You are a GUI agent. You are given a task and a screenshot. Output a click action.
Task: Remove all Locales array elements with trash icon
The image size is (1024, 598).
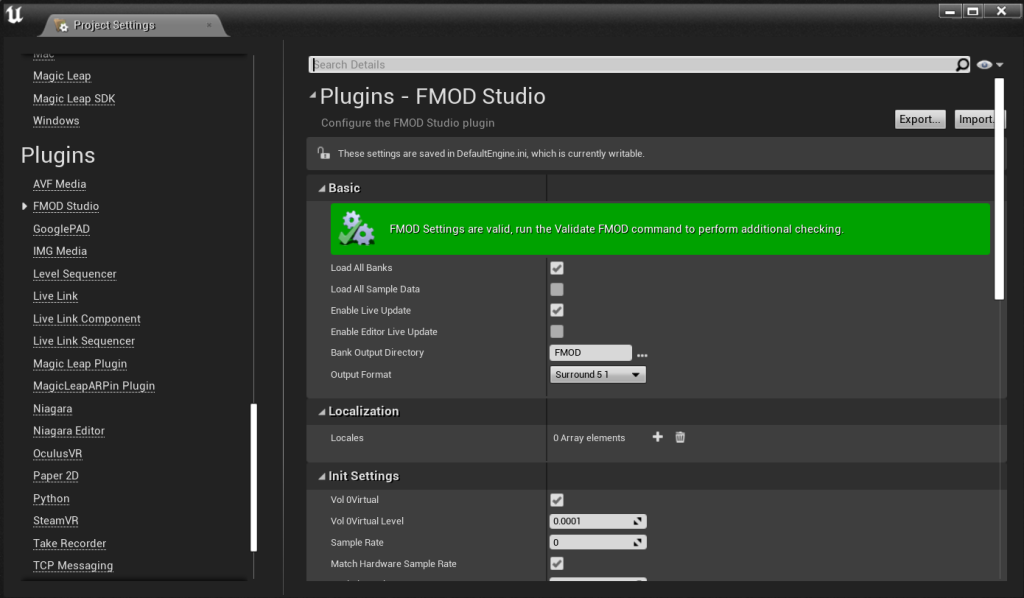[x=680, y=437]
